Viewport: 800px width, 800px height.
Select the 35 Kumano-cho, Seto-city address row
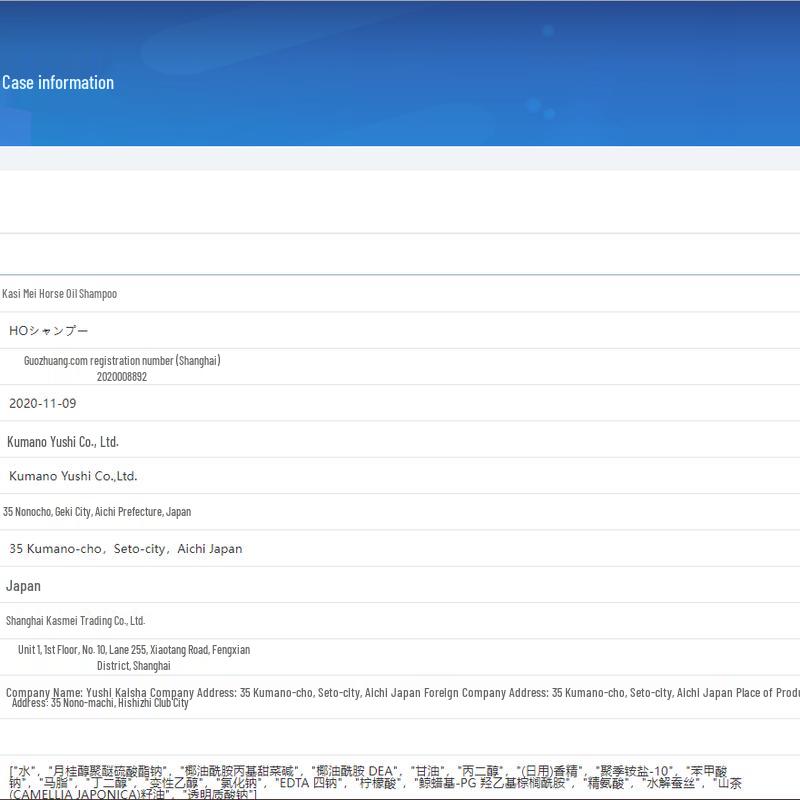click(125, 549)
